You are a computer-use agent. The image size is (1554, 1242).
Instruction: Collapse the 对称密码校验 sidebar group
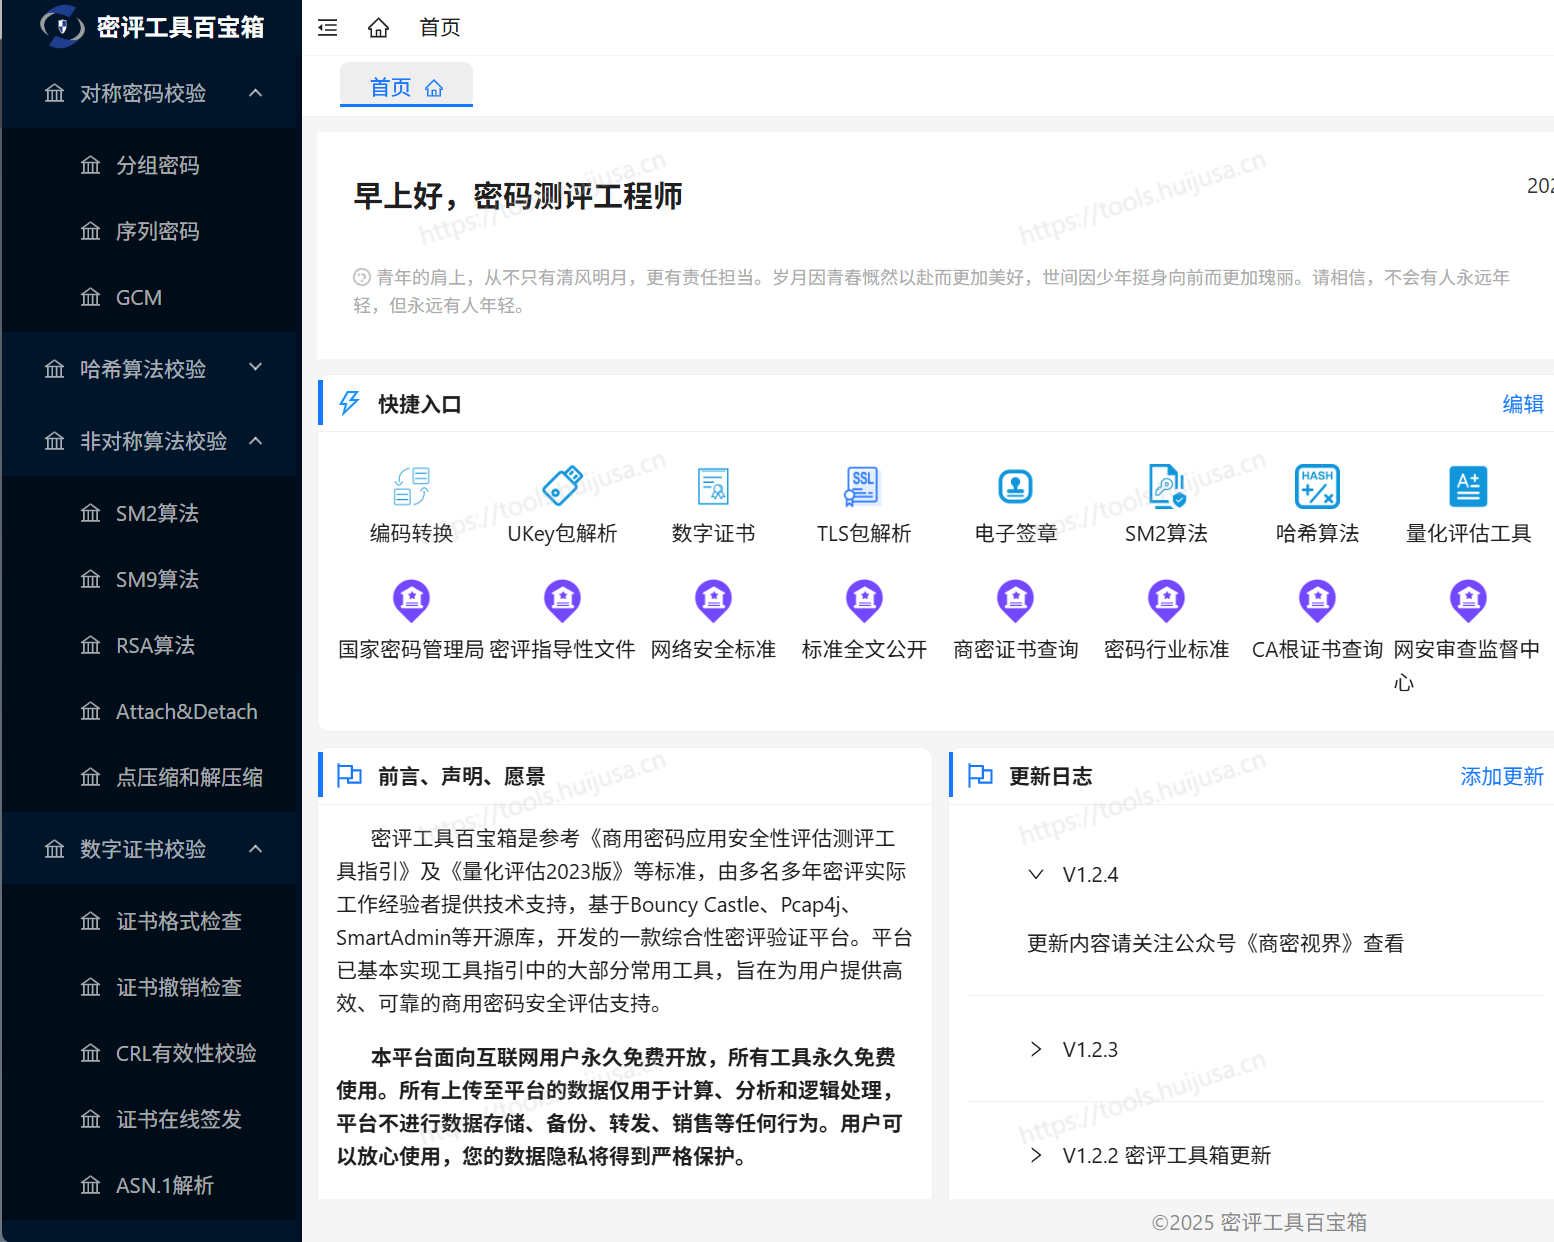255,93
